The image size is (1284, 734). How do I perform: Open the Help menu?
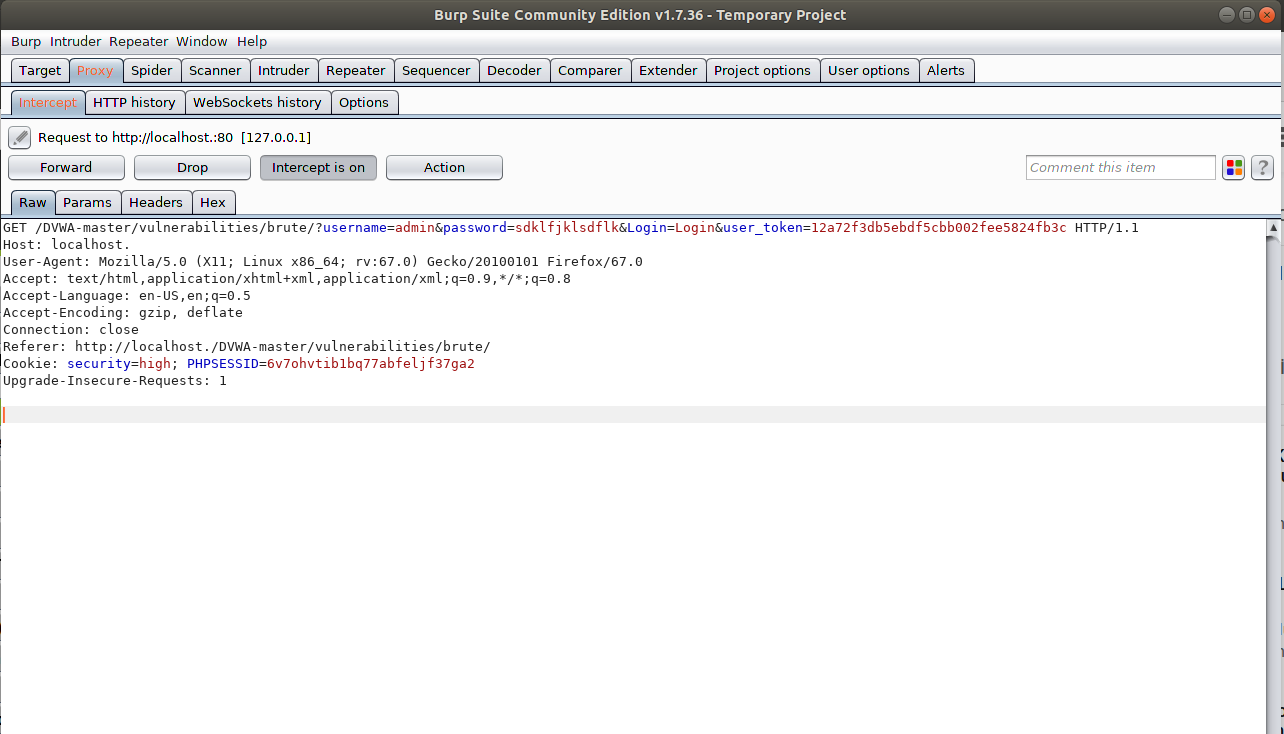[x=252, y=41]
